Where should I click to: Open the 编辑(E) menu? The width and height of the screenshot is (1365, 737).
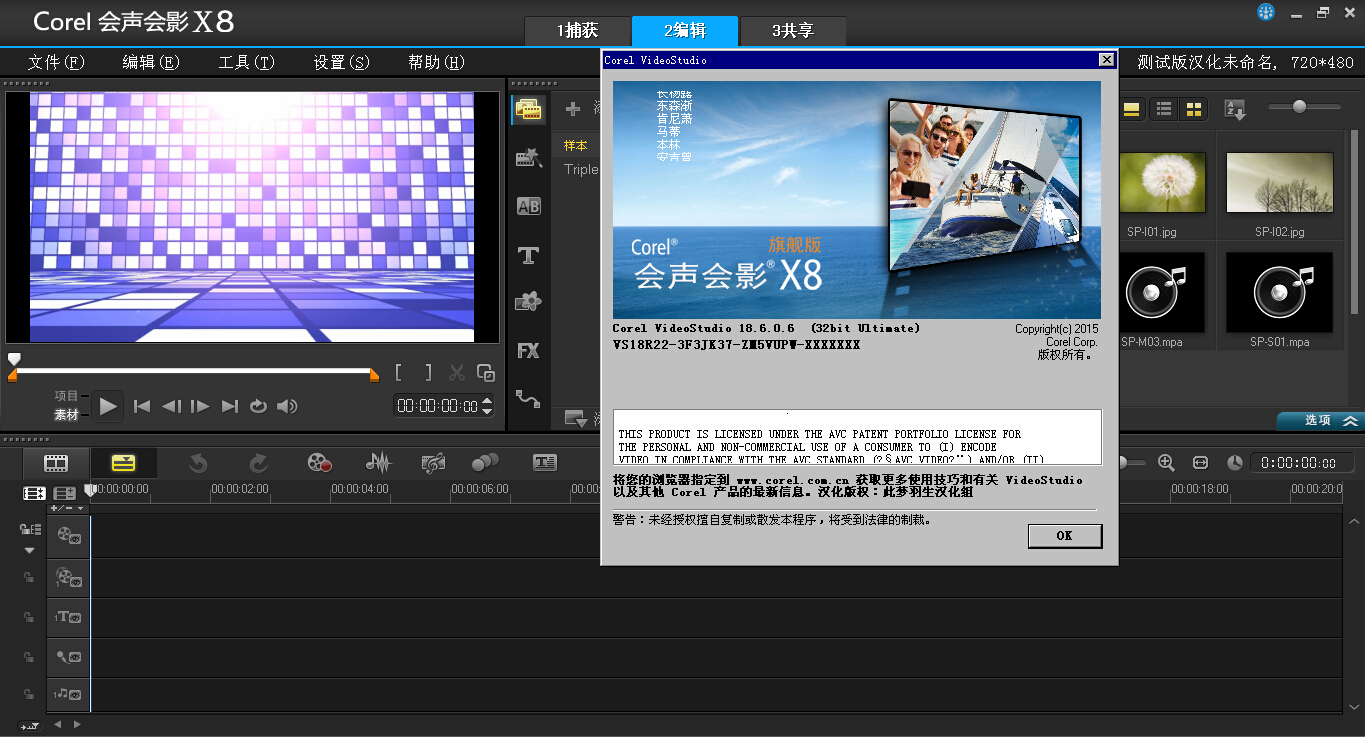click(x=151, y=62)
